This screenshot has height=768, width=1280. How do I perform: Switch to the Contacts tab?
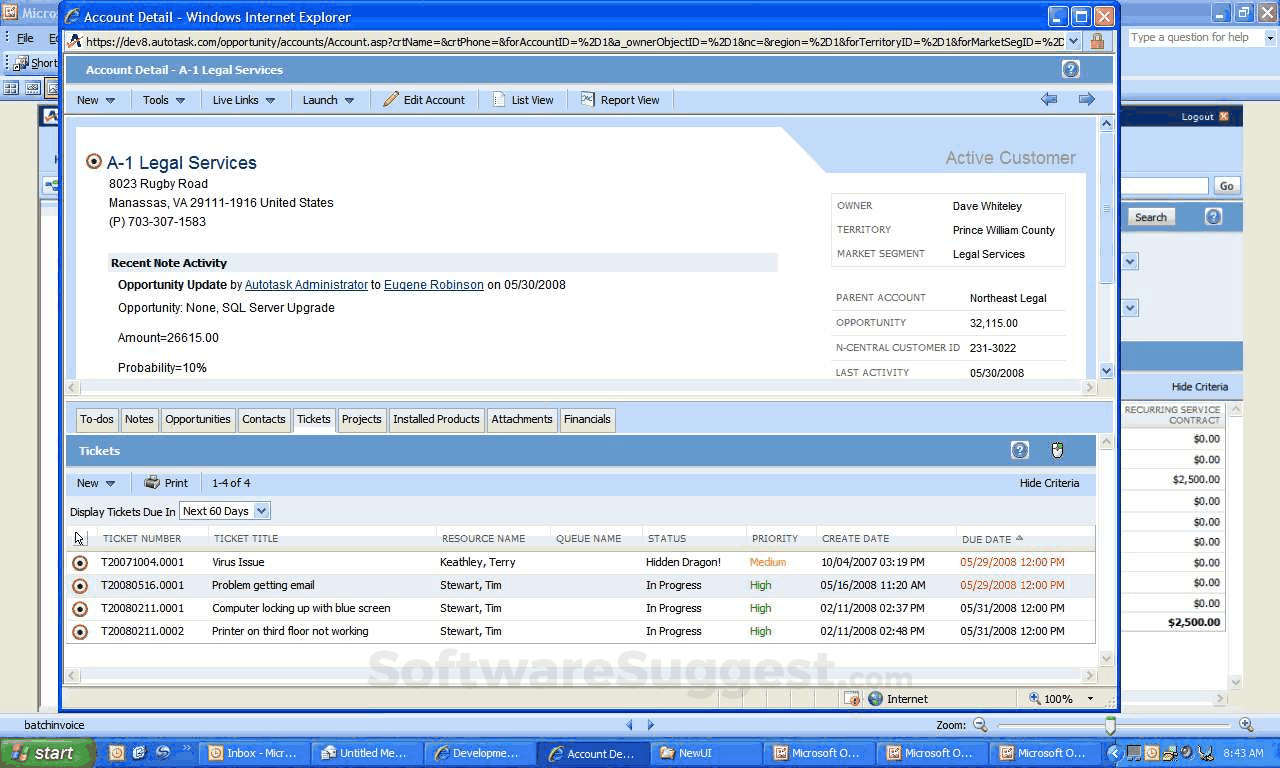(263, 419)
